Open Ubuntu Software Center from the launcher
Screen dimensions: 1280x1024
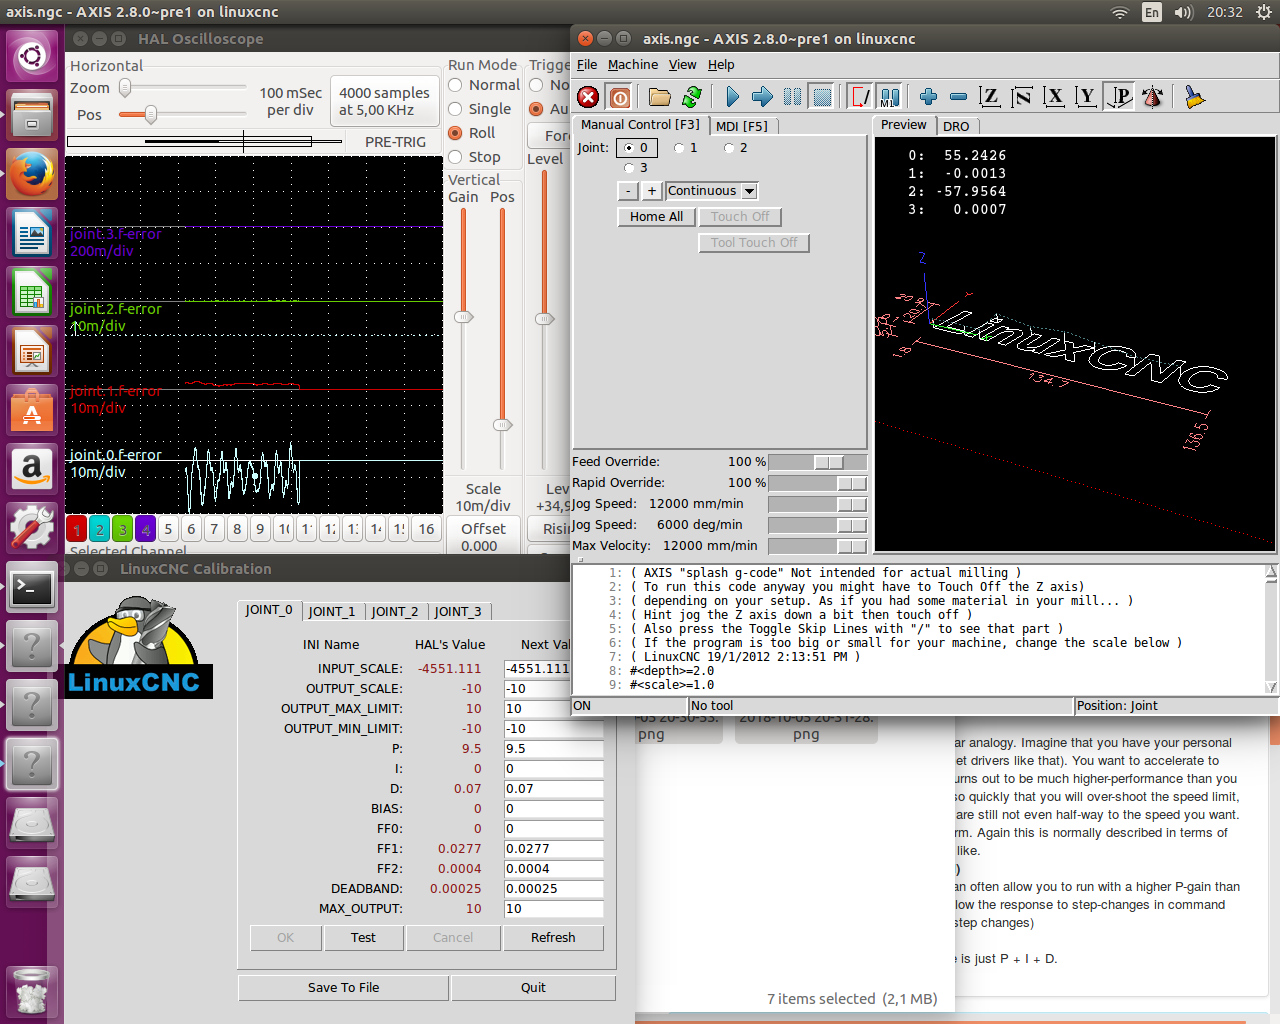[x=32, y=411]
